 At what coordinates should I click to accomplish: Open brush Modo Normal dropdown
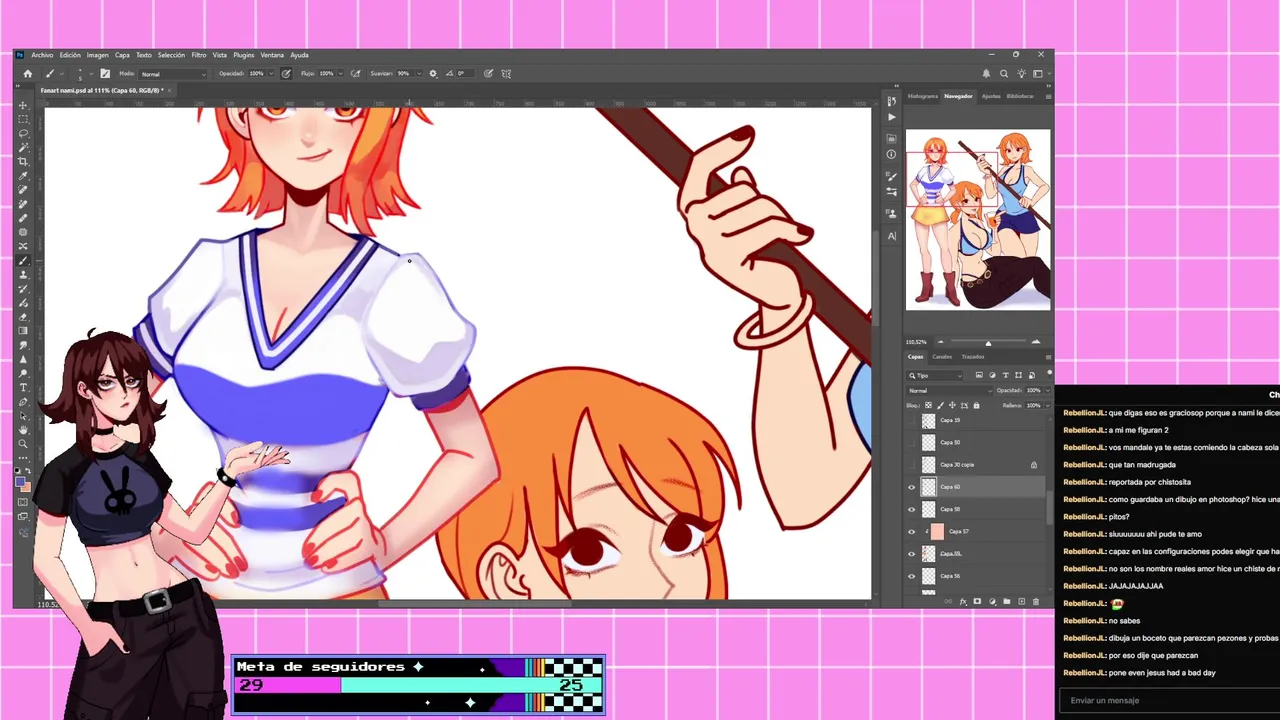tap(173, 73)
